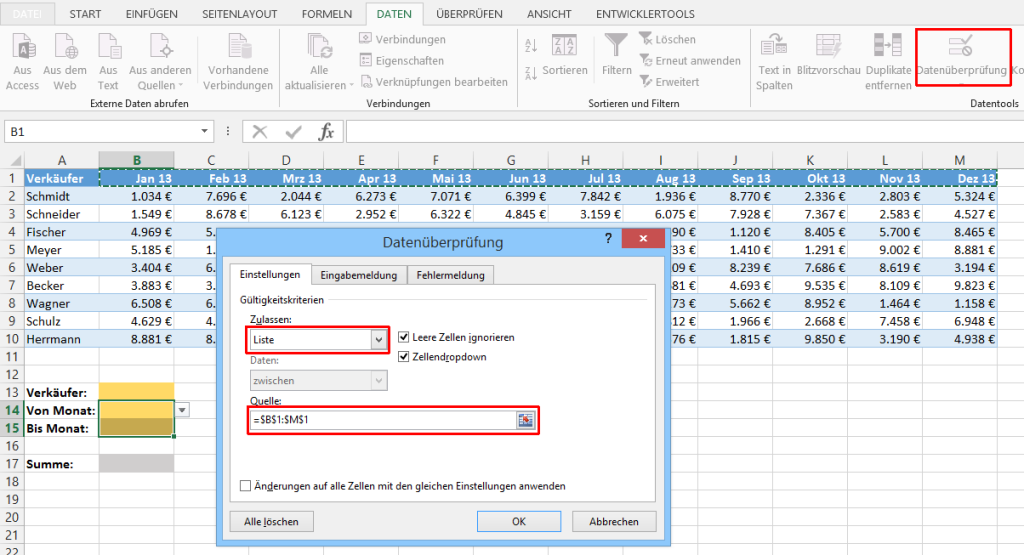Click Verknüpfungen bearbeiten
The height and width of the screenshot is (555, 1024).
pos(434,82)
